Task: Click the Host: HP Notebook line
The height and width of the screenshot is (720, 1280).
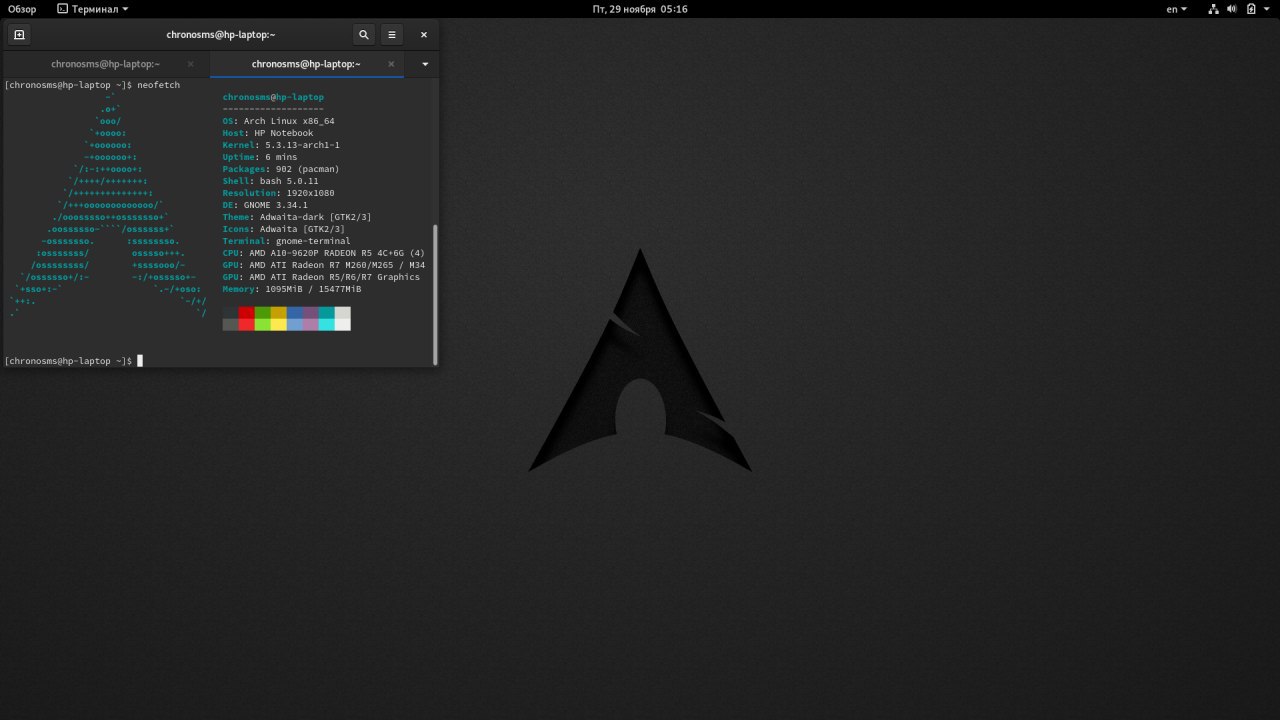Action: [268, 133]
